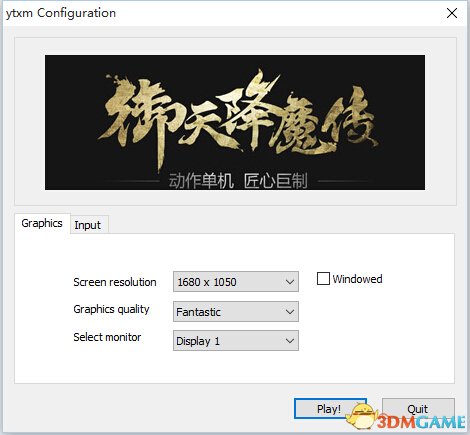470x435 pixels.
Task: Click the Graphics quality label
Action: 111,309
